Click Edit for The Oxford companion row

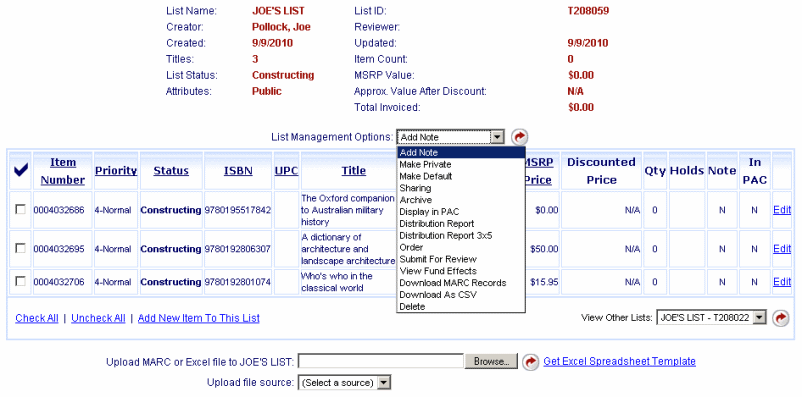point(782,210)
